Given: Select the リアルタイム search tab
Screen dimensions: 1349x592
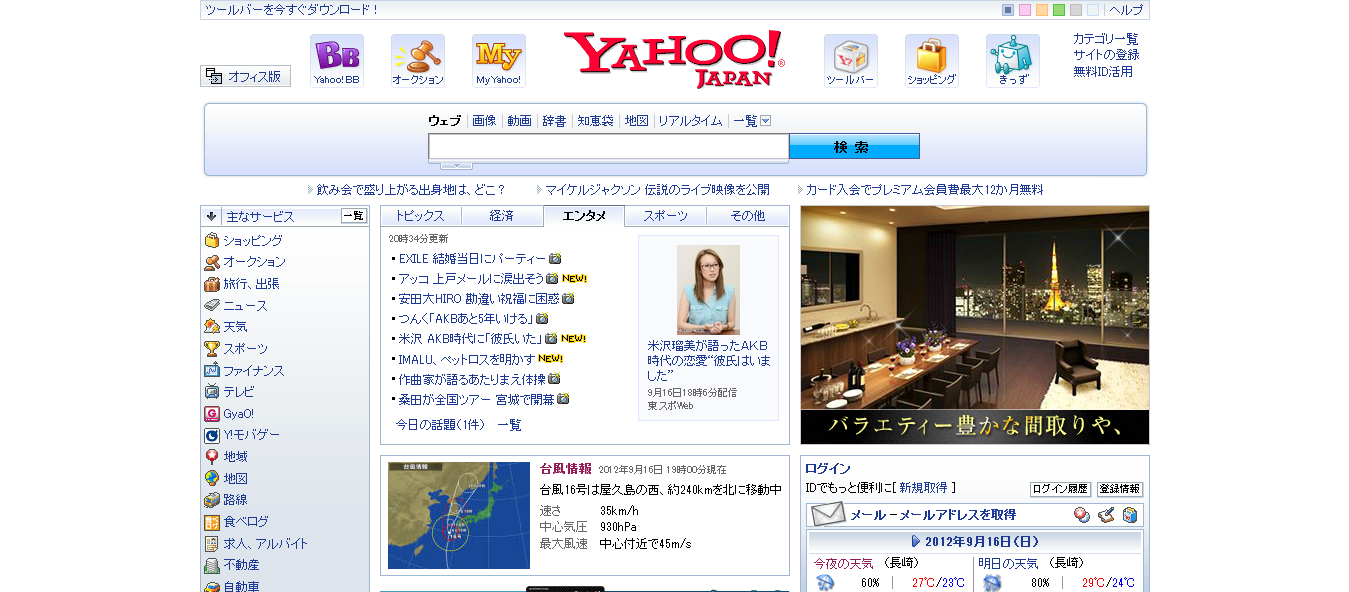Looking at the screenshot, I should (x=690, y=121).
